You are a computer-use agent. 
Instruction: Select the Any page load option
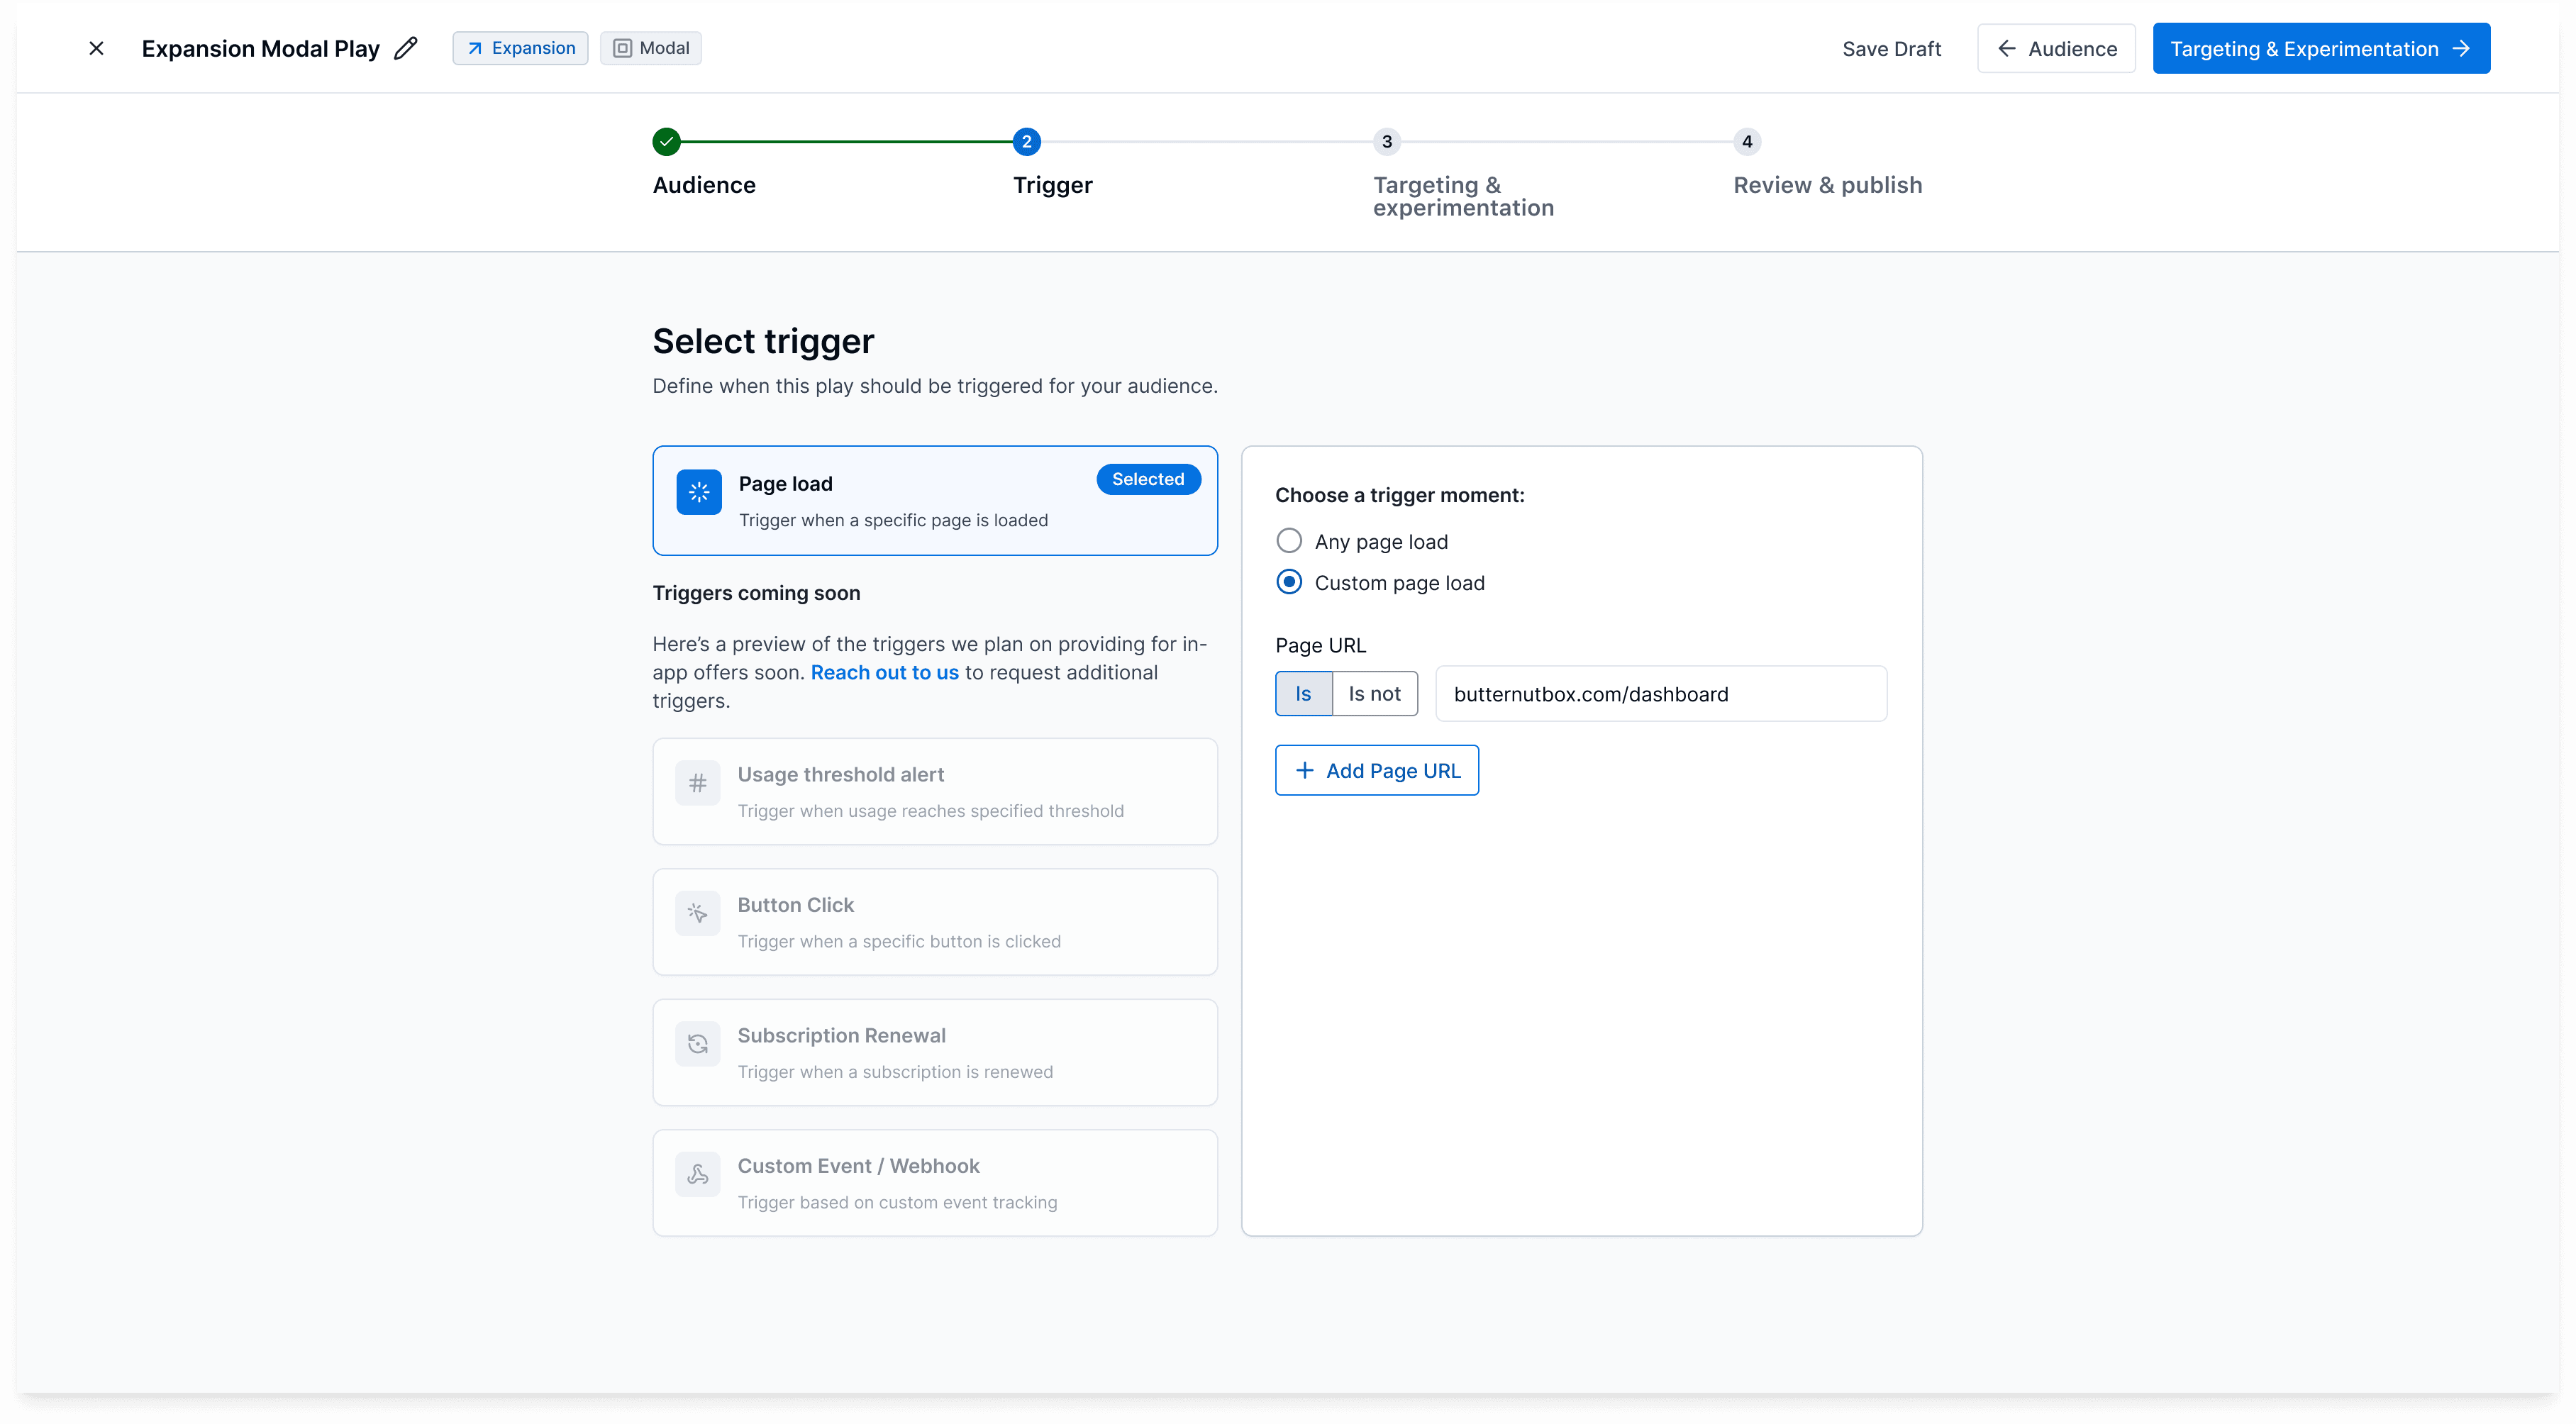(x=1289, y=541)
